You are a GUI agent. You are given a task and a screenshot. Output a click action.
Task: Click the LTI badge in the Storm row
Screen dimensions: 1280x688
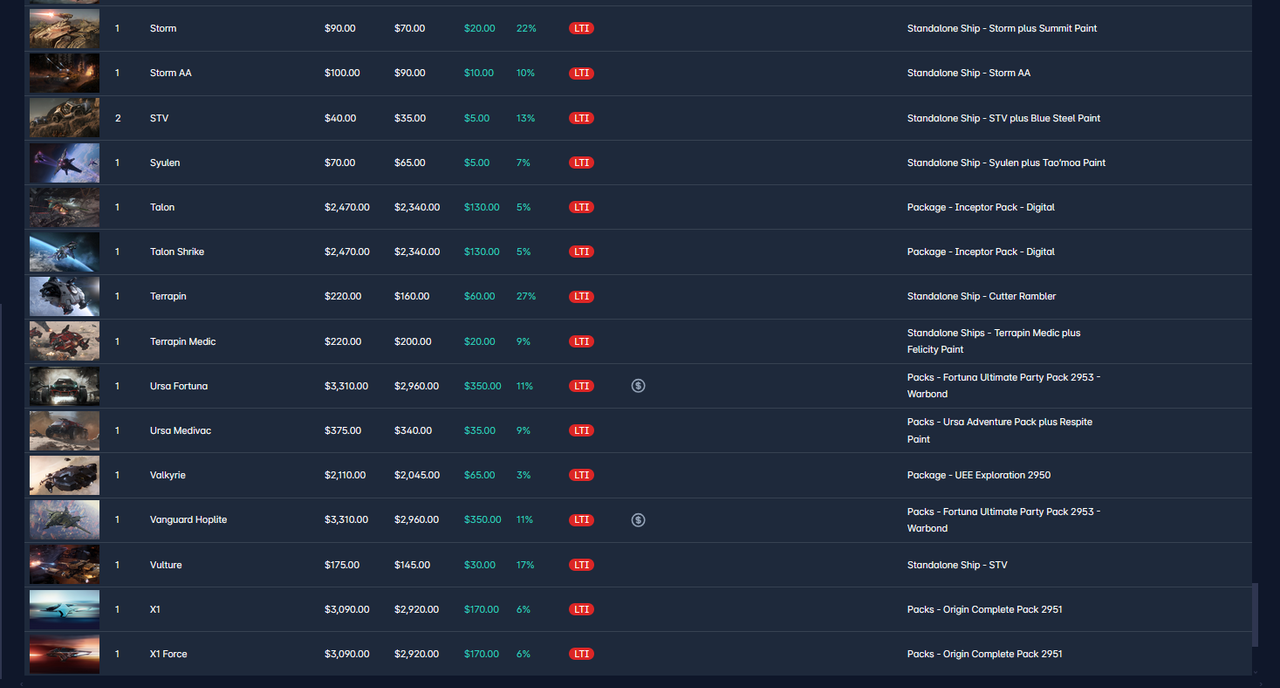(581, 28)
